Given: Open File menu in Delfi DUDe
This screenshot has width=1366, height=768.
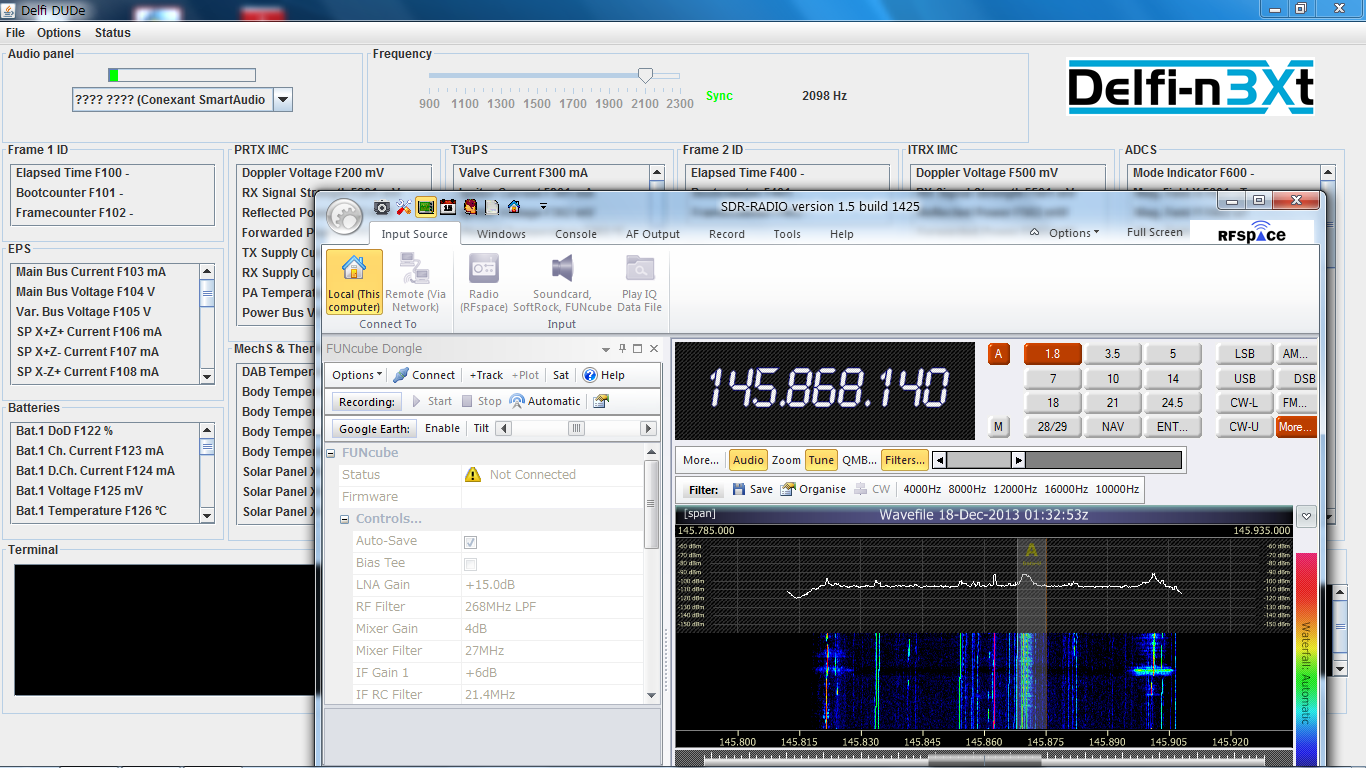Looking at the screenshot, I should [15, 33].
